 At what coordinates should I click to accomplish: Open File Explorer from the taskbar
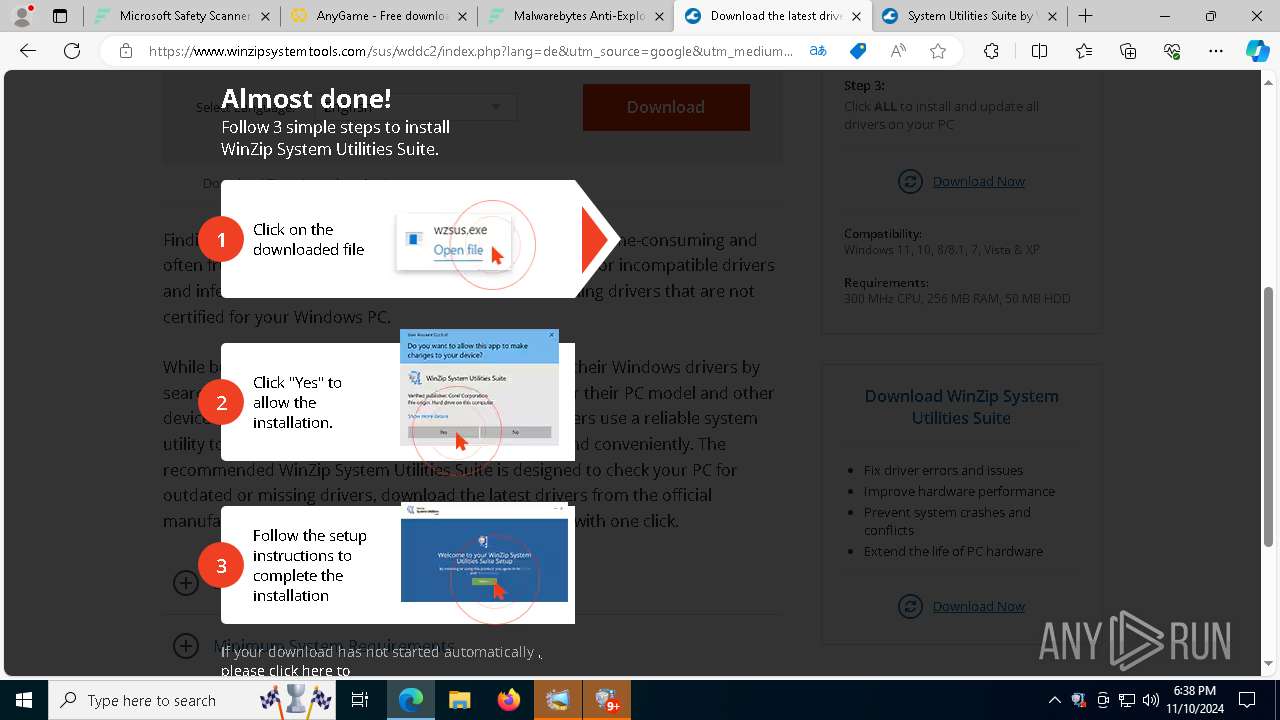coord(459,700)
